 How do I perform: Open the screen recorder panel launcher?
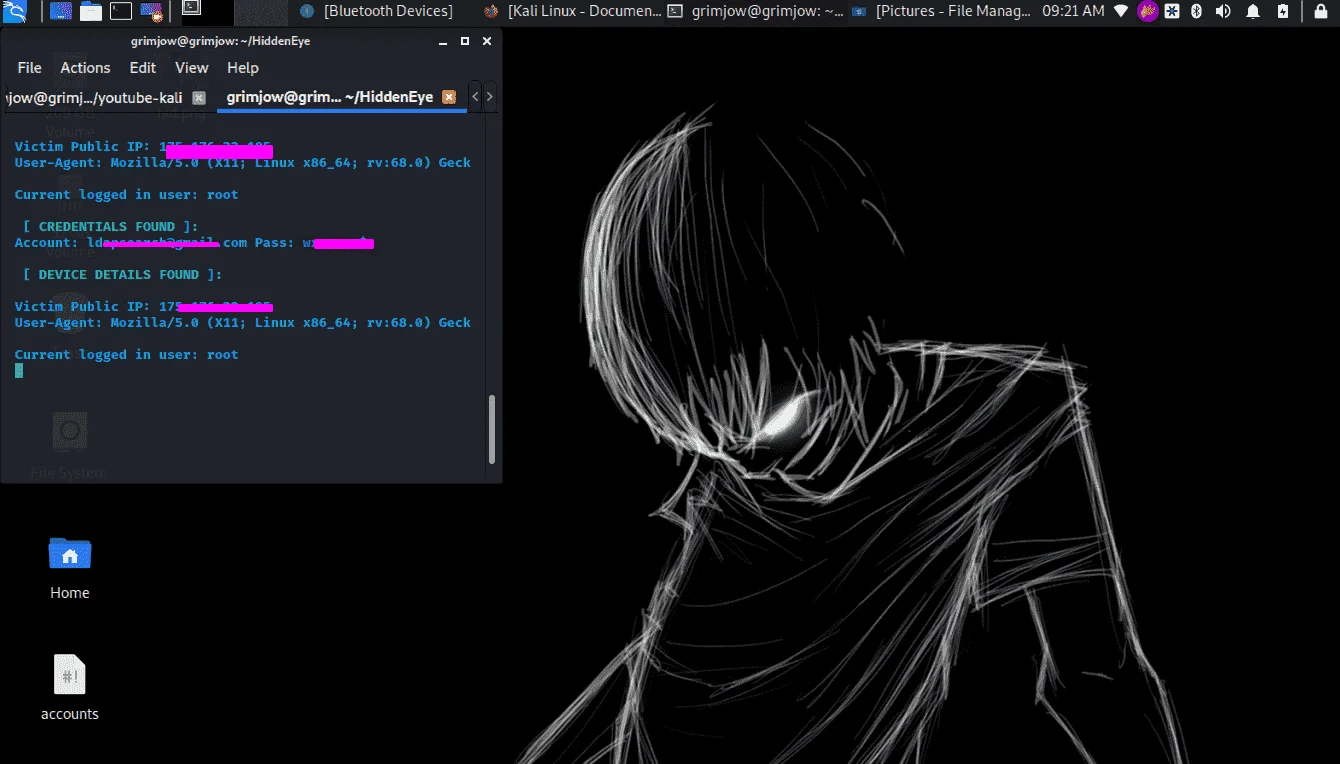click(x=152, y=12)
